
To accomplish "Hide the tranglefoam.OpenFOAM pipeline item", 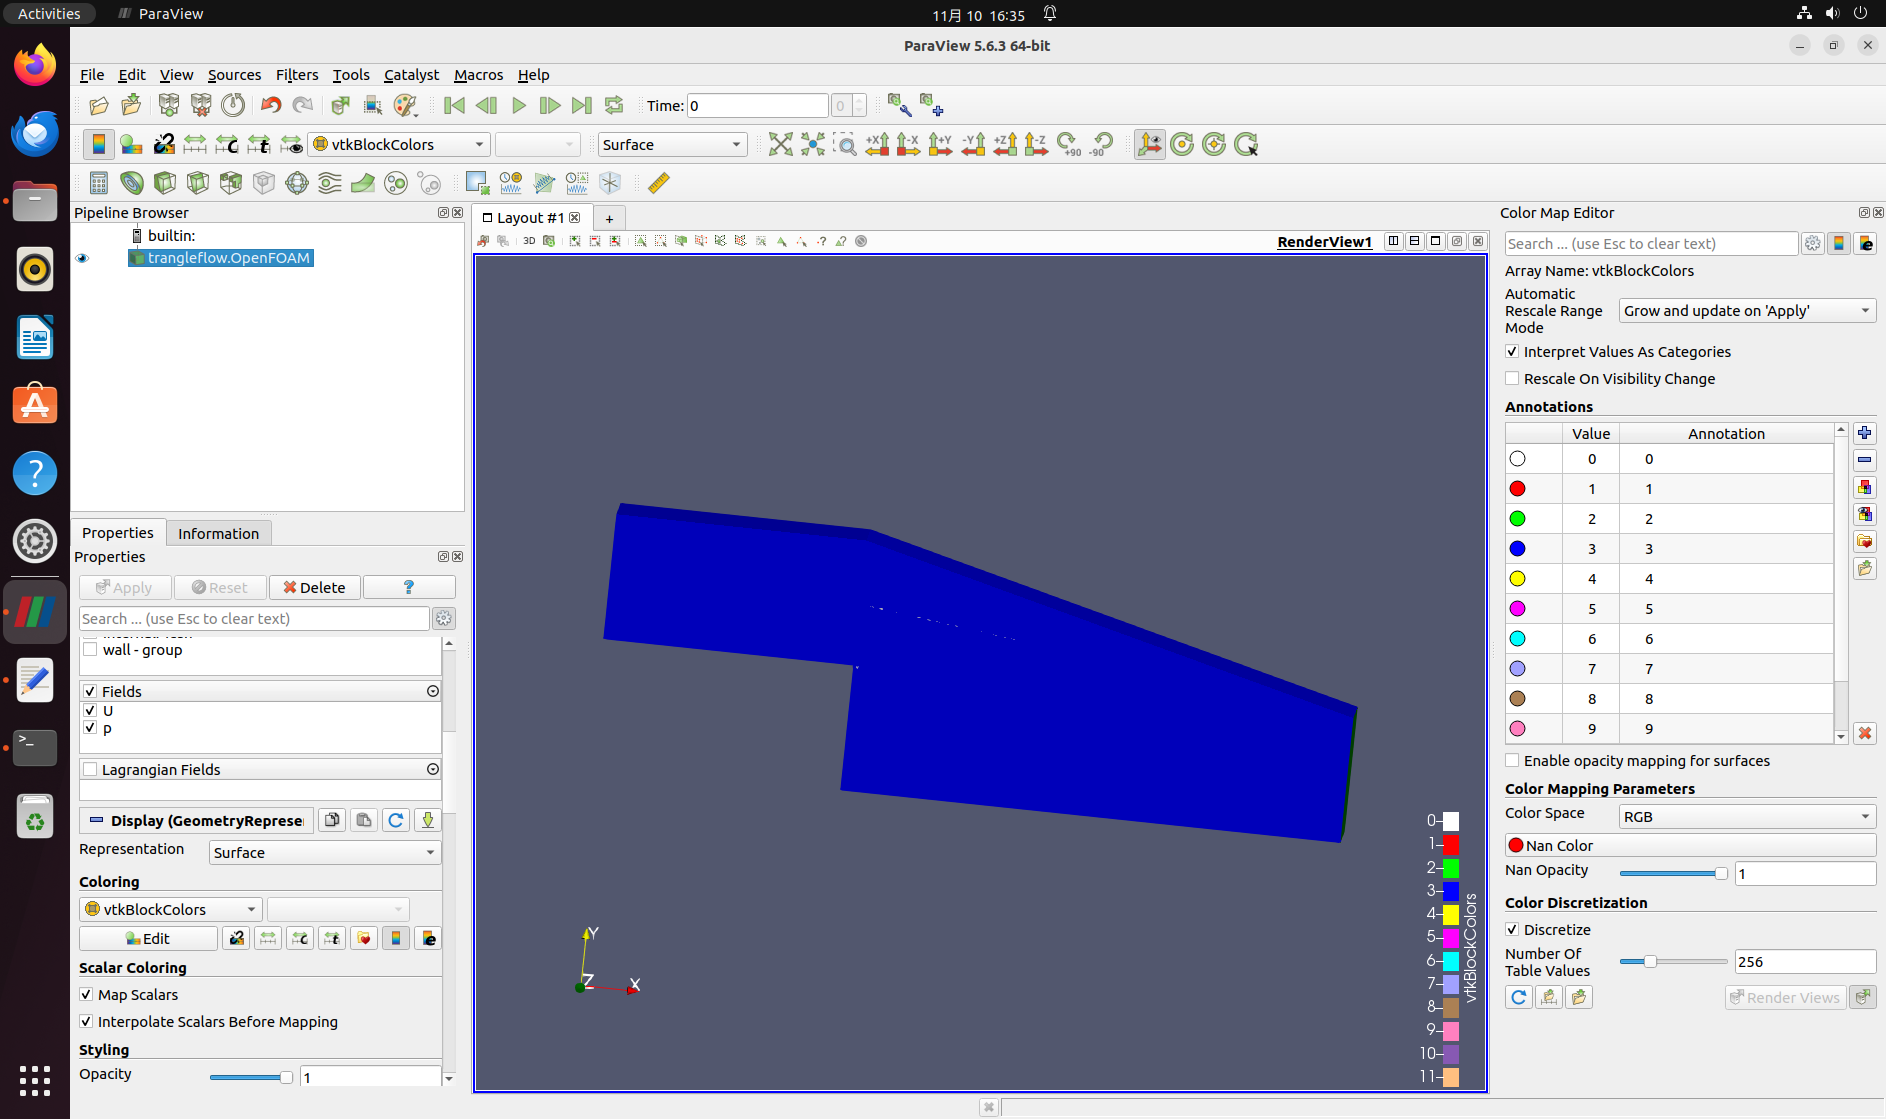I will click(82, 258).
